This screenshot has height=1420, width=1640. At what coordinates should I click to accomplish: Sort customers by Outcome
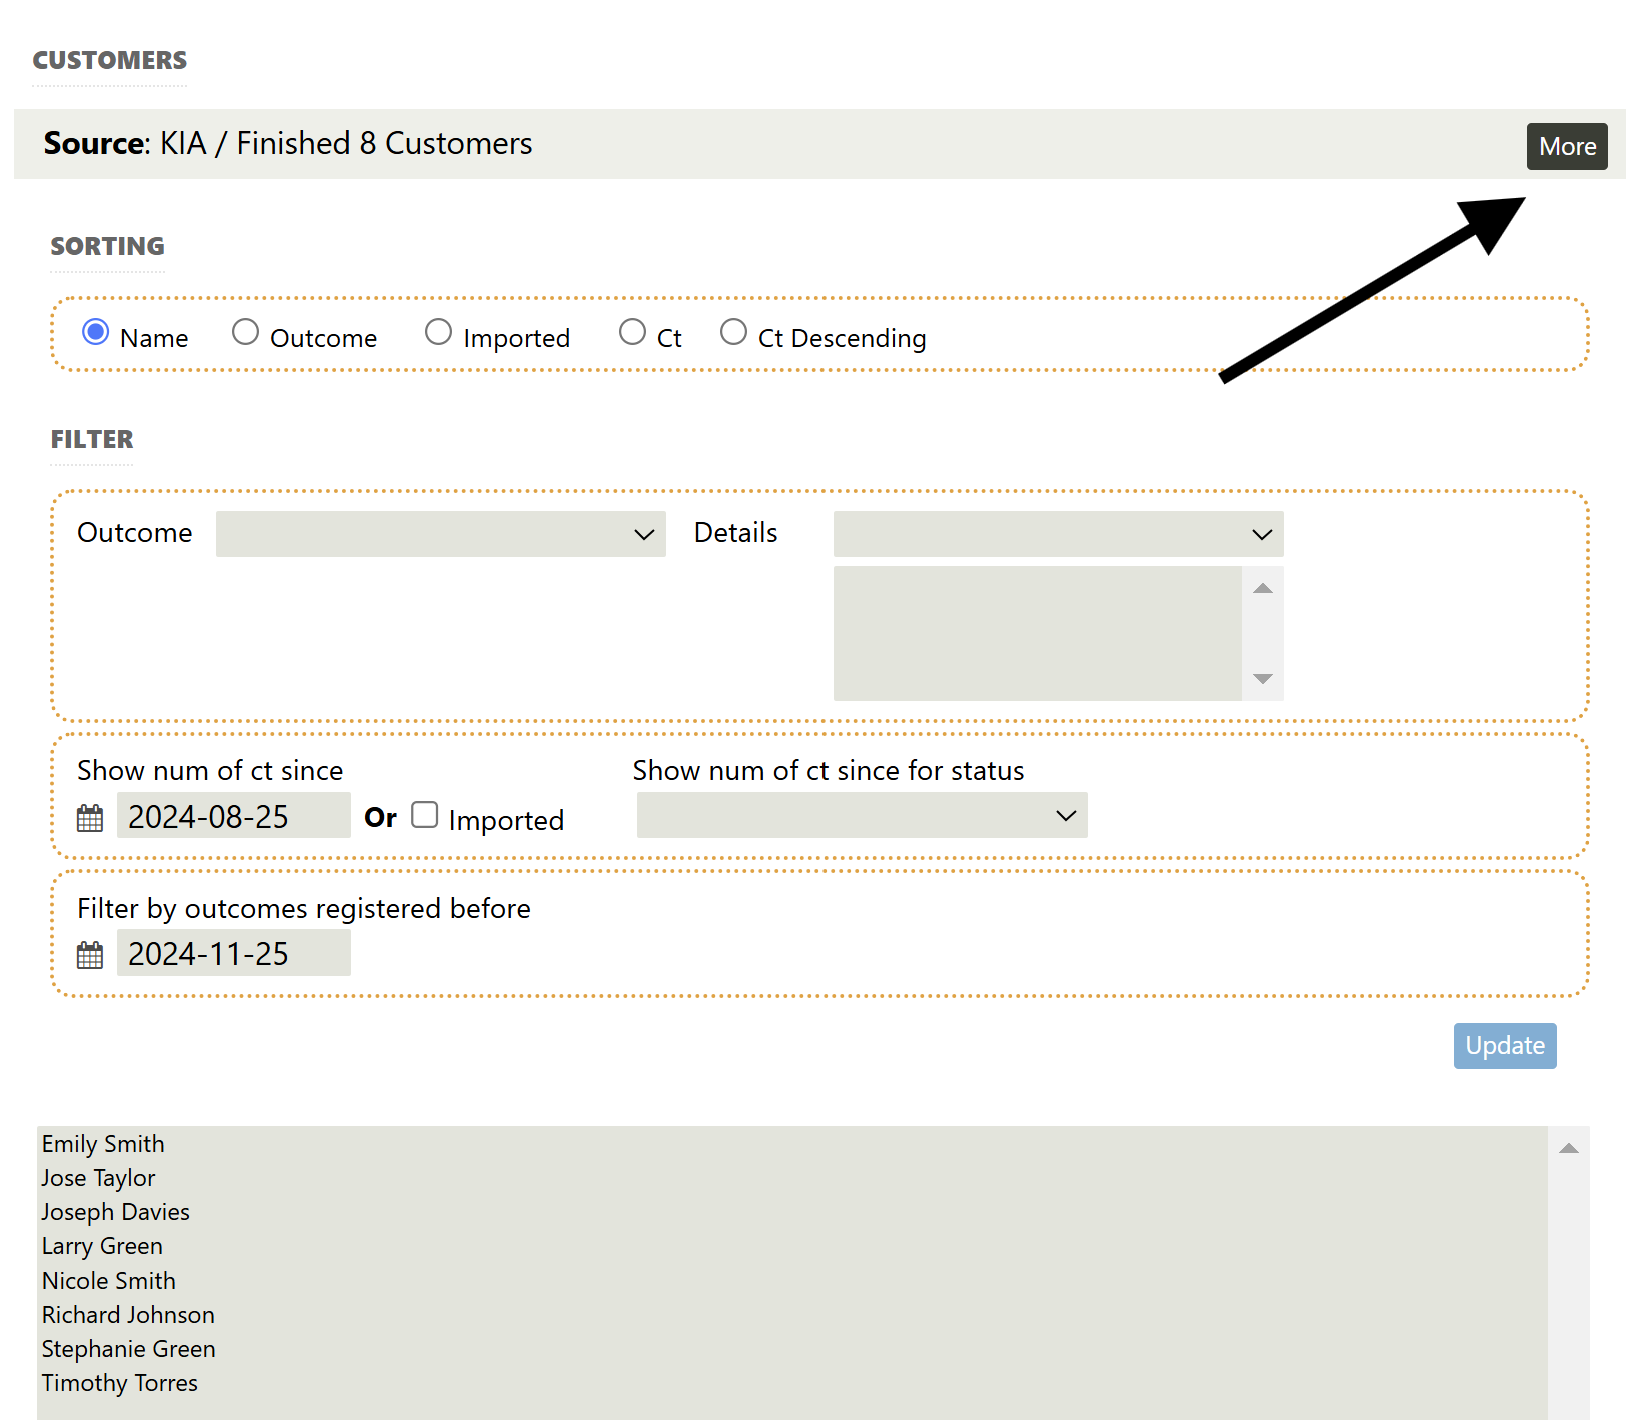pos(245,332)
